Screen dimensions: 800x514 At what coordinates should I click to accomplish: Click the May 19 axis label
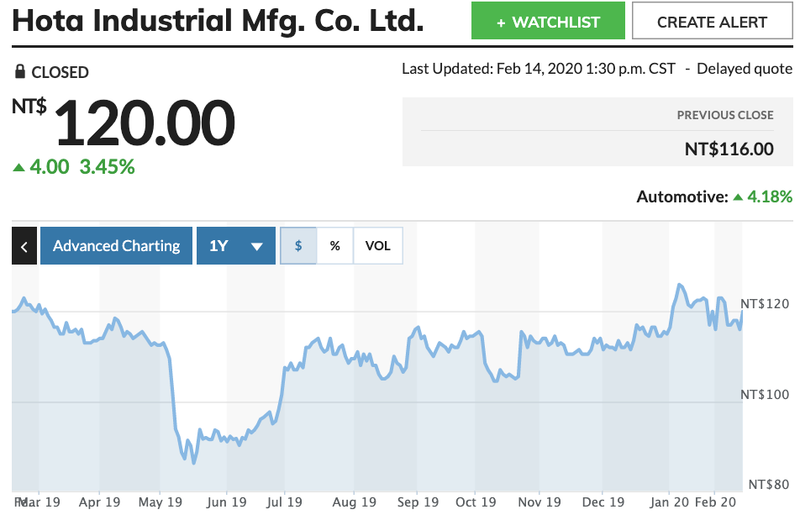tap(160, 502)
